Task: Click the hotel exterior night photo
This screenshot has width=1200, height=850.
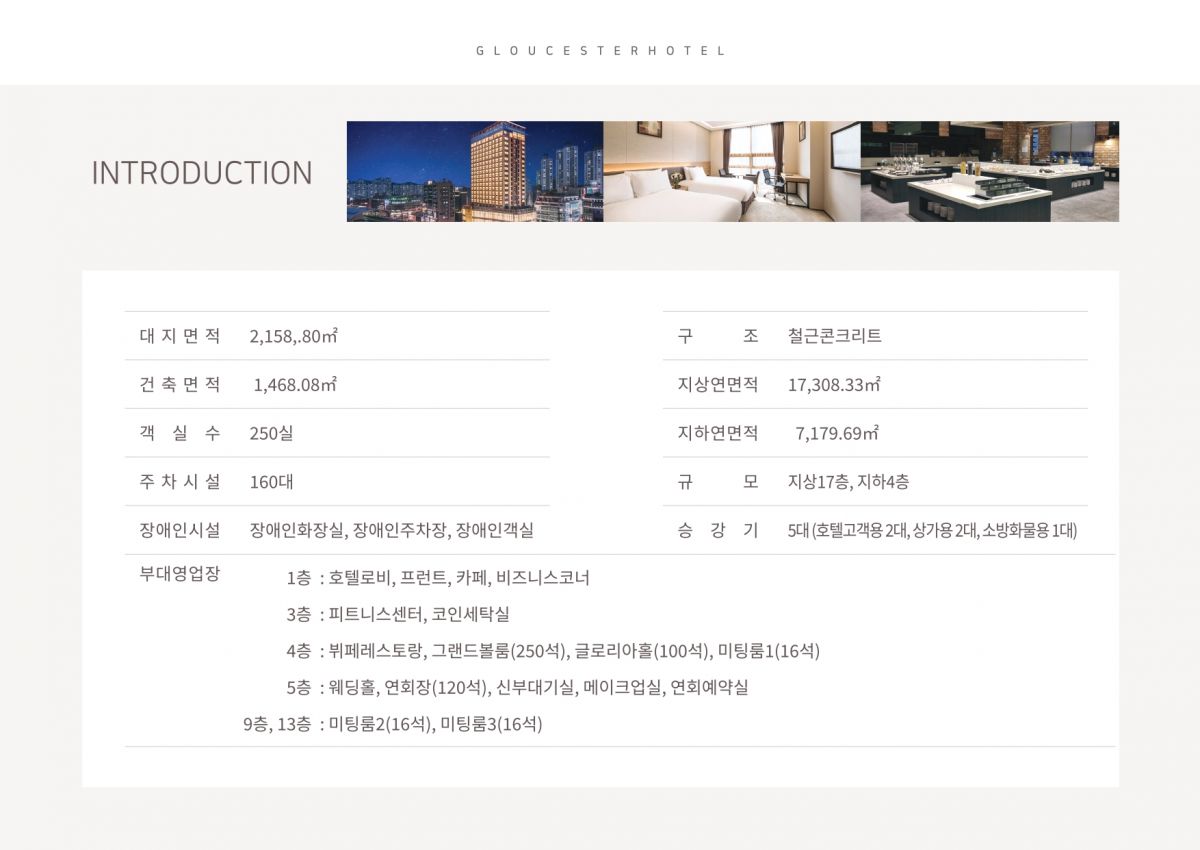Action: coord(475,171)
